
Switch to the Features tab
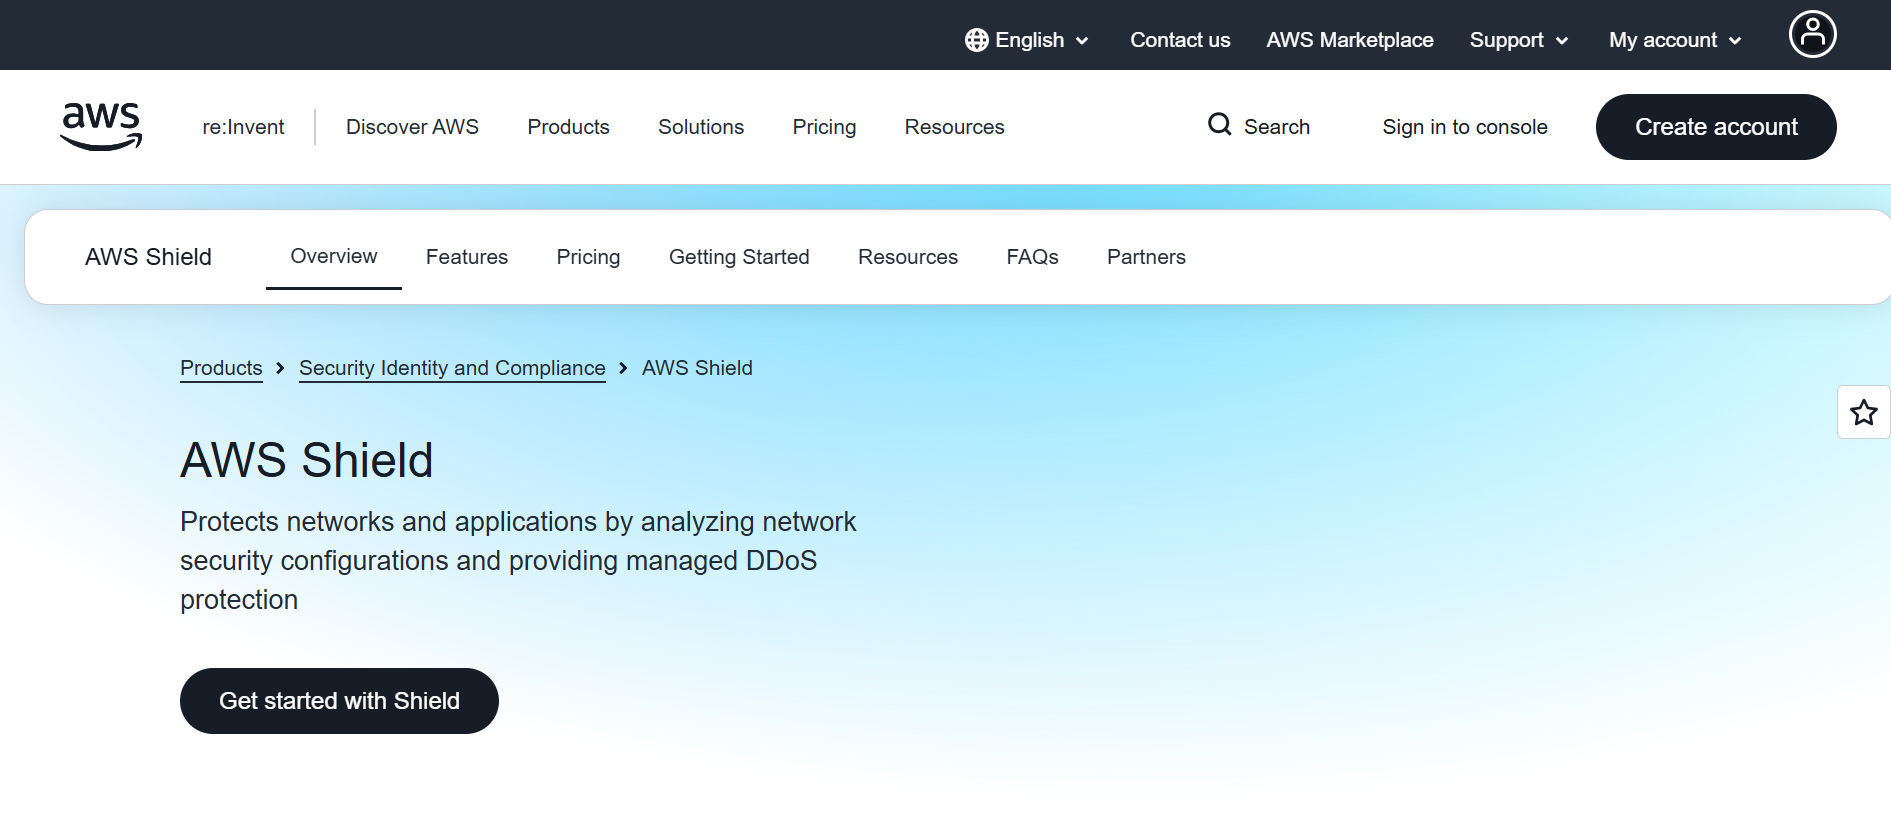pos(467,257)
